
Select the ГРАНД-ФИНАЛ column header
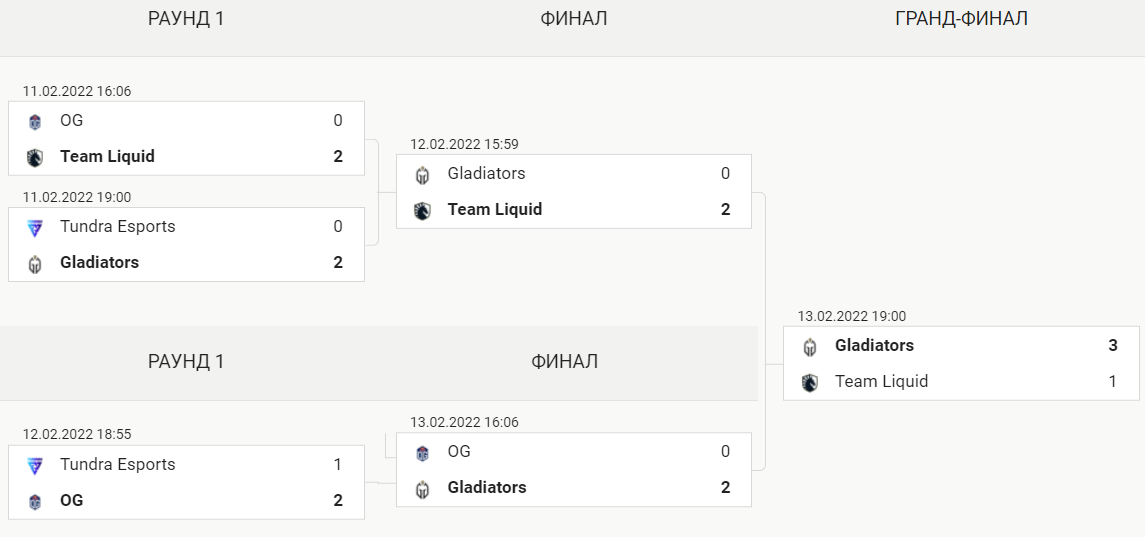point(961,19)
